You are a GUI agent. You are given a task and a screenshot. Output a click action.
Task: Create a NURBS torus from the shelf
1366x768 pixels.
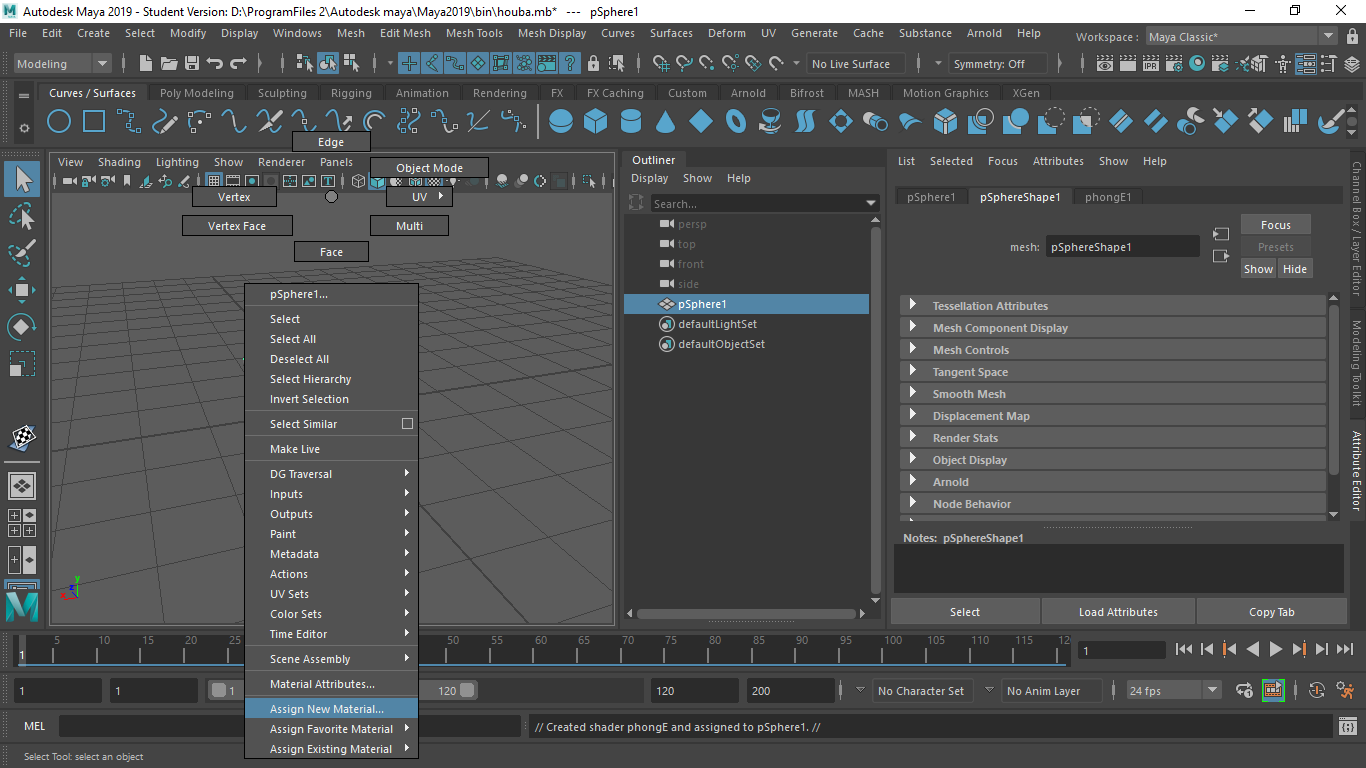(x=736, y=122)
